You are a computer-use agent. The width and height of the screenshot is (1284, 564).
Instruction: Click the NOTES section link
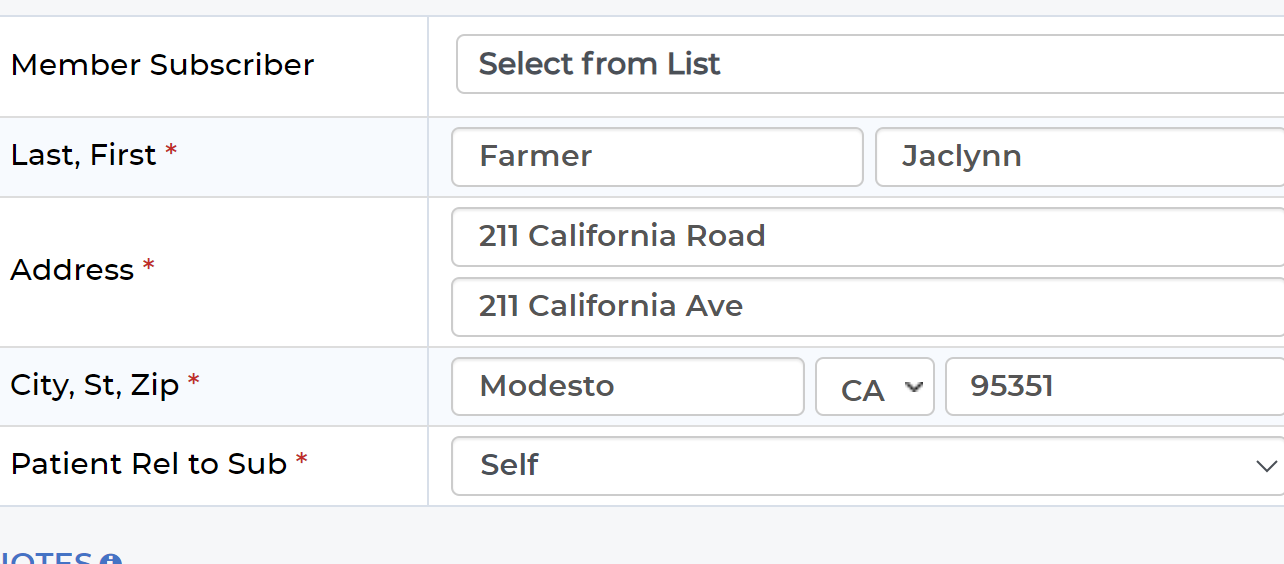coord(46,558)
